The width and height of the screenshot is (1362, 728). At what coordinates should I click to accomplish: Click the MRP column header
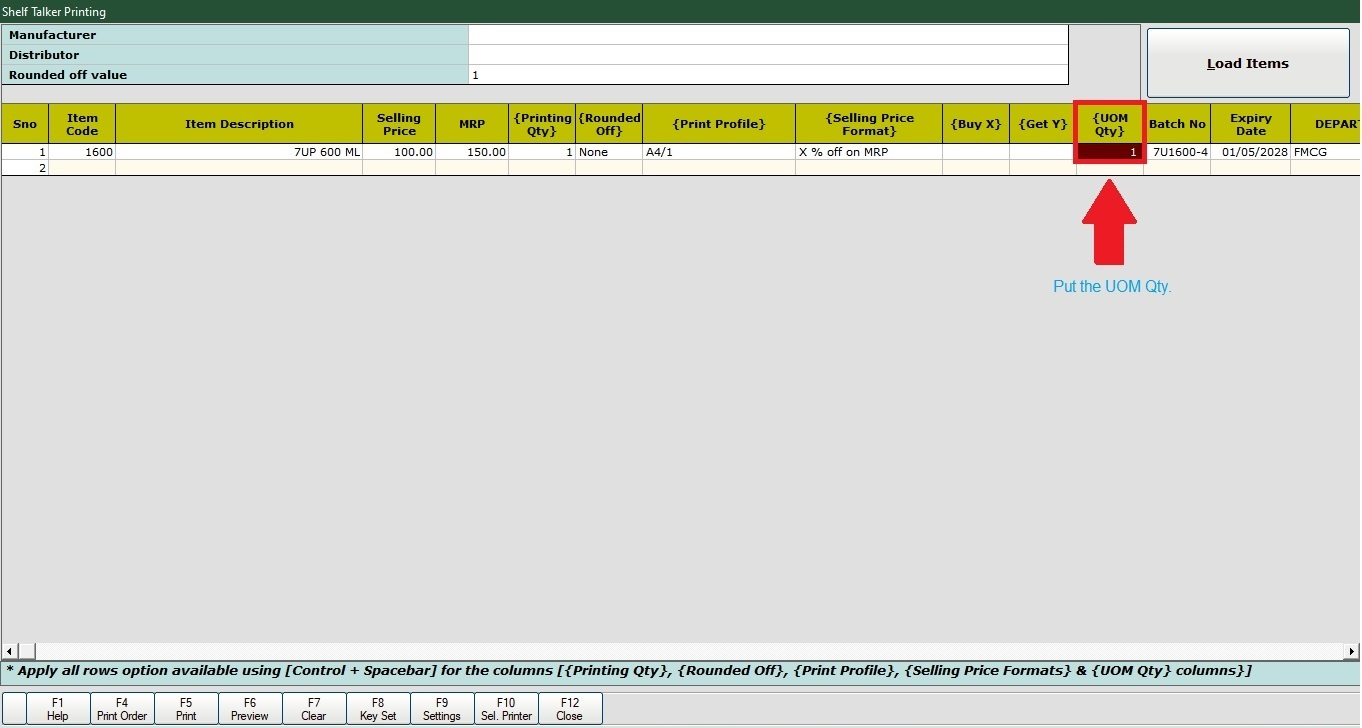472,124
